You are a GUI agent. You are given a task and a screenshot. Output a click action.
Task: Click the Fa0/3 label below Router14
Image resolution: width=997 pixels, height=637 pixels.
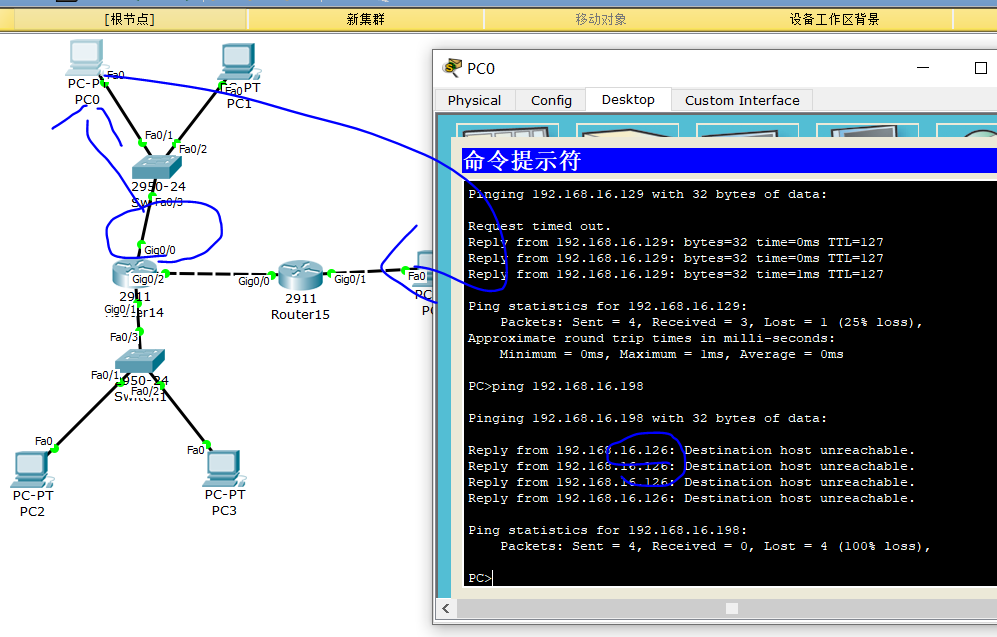pos(124,337)
